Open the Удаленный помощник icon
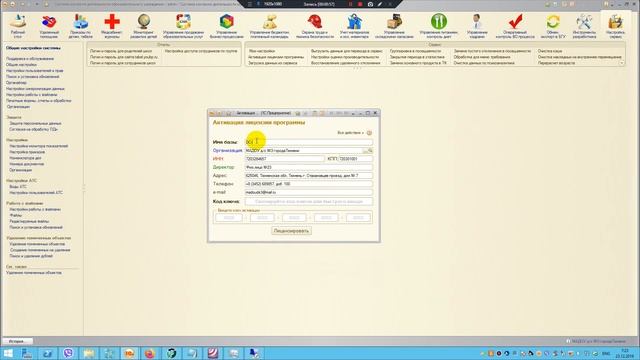Screen dimensions: 640x360 (49, 26)
